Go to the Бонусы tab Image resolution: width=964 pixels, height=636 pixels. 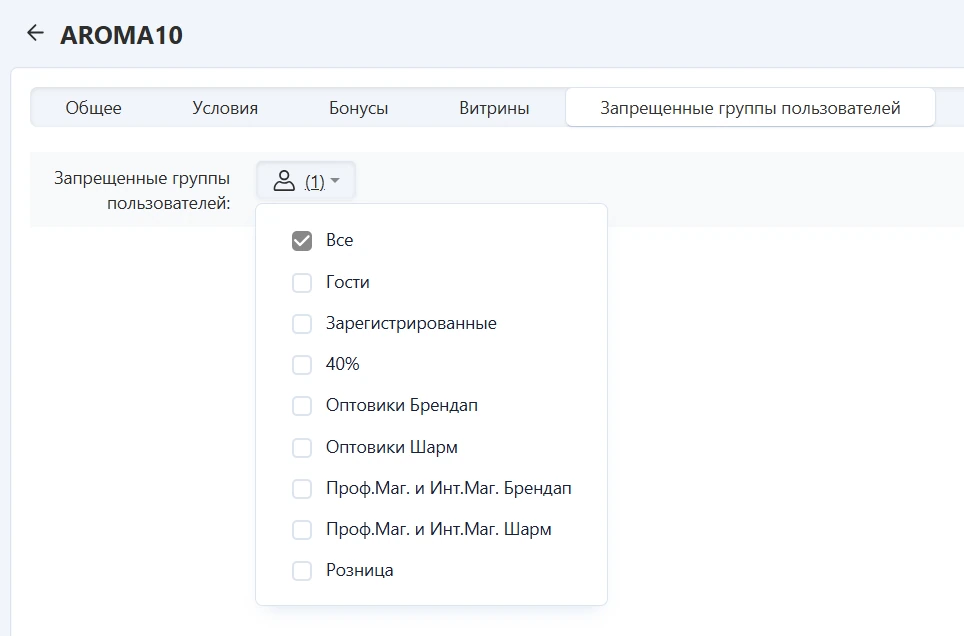(x=358, y=108)
